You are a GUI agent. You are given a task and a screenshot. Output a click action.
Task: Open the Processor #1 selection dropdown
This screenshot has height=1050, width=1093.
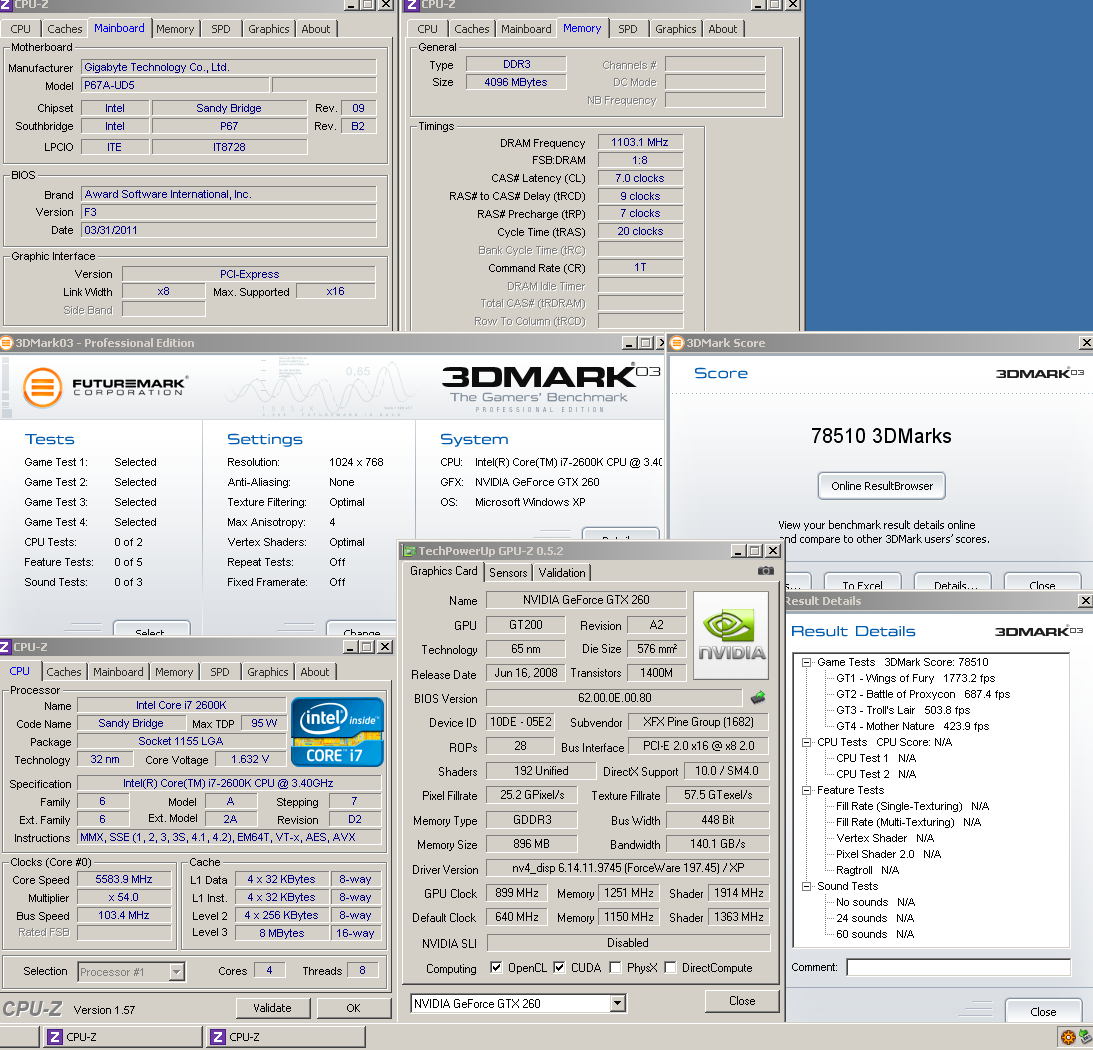coord(176,971)
